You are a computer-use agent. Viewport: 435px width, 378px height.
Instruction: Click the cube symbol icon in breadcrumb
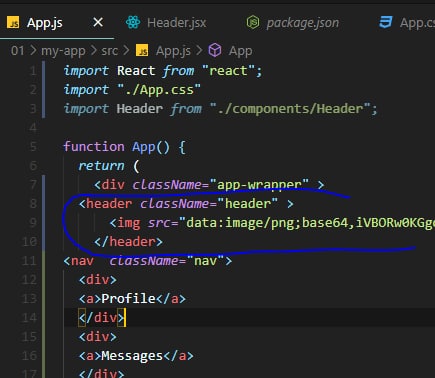tap(215, 51)
